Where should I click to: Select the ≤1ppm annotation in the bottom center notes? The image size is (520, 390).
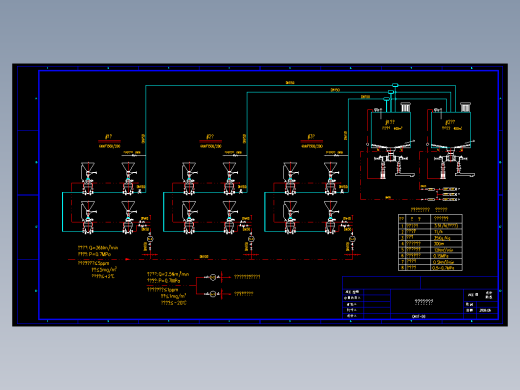pyautogui.click(x=163, y=290)
